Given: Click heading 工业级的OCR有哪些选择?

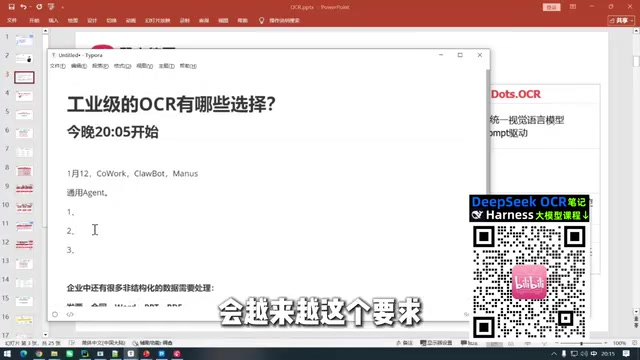Looking at the screenshot, I should pos(171,104).
